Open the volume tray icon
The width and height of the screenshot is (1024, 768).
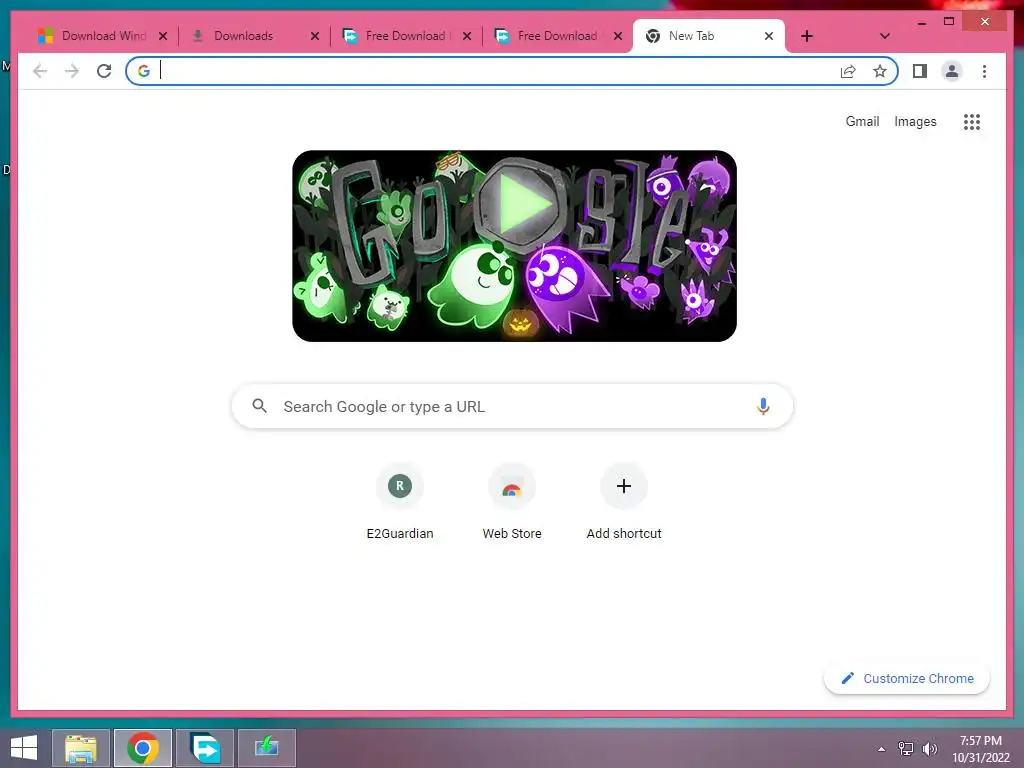point(930,749)
